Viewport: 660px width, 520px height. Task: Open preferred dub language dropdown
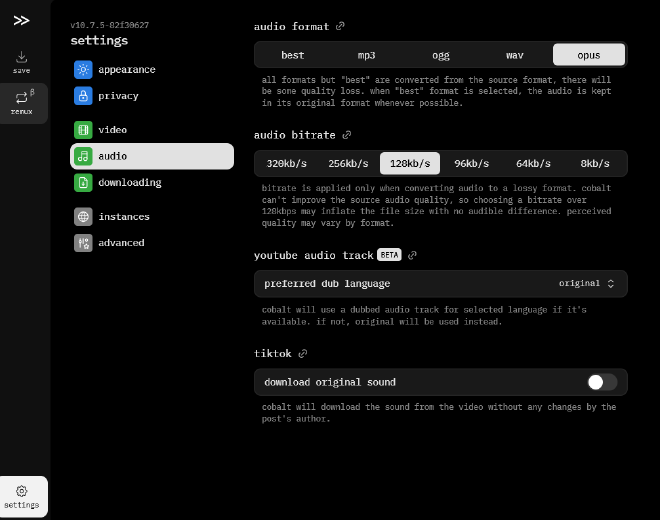[440, 284]
